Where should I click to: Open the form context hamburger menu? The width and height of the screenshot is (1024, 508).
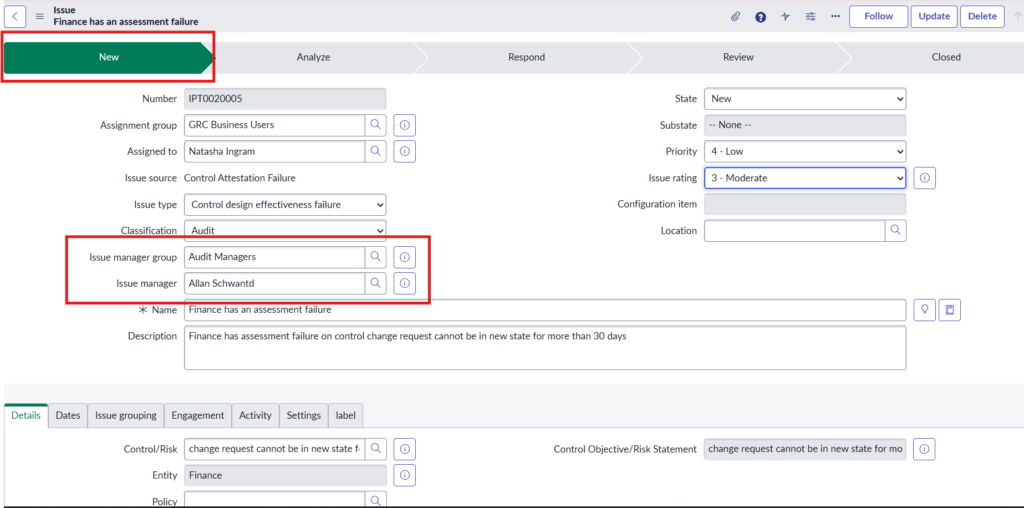40,16
